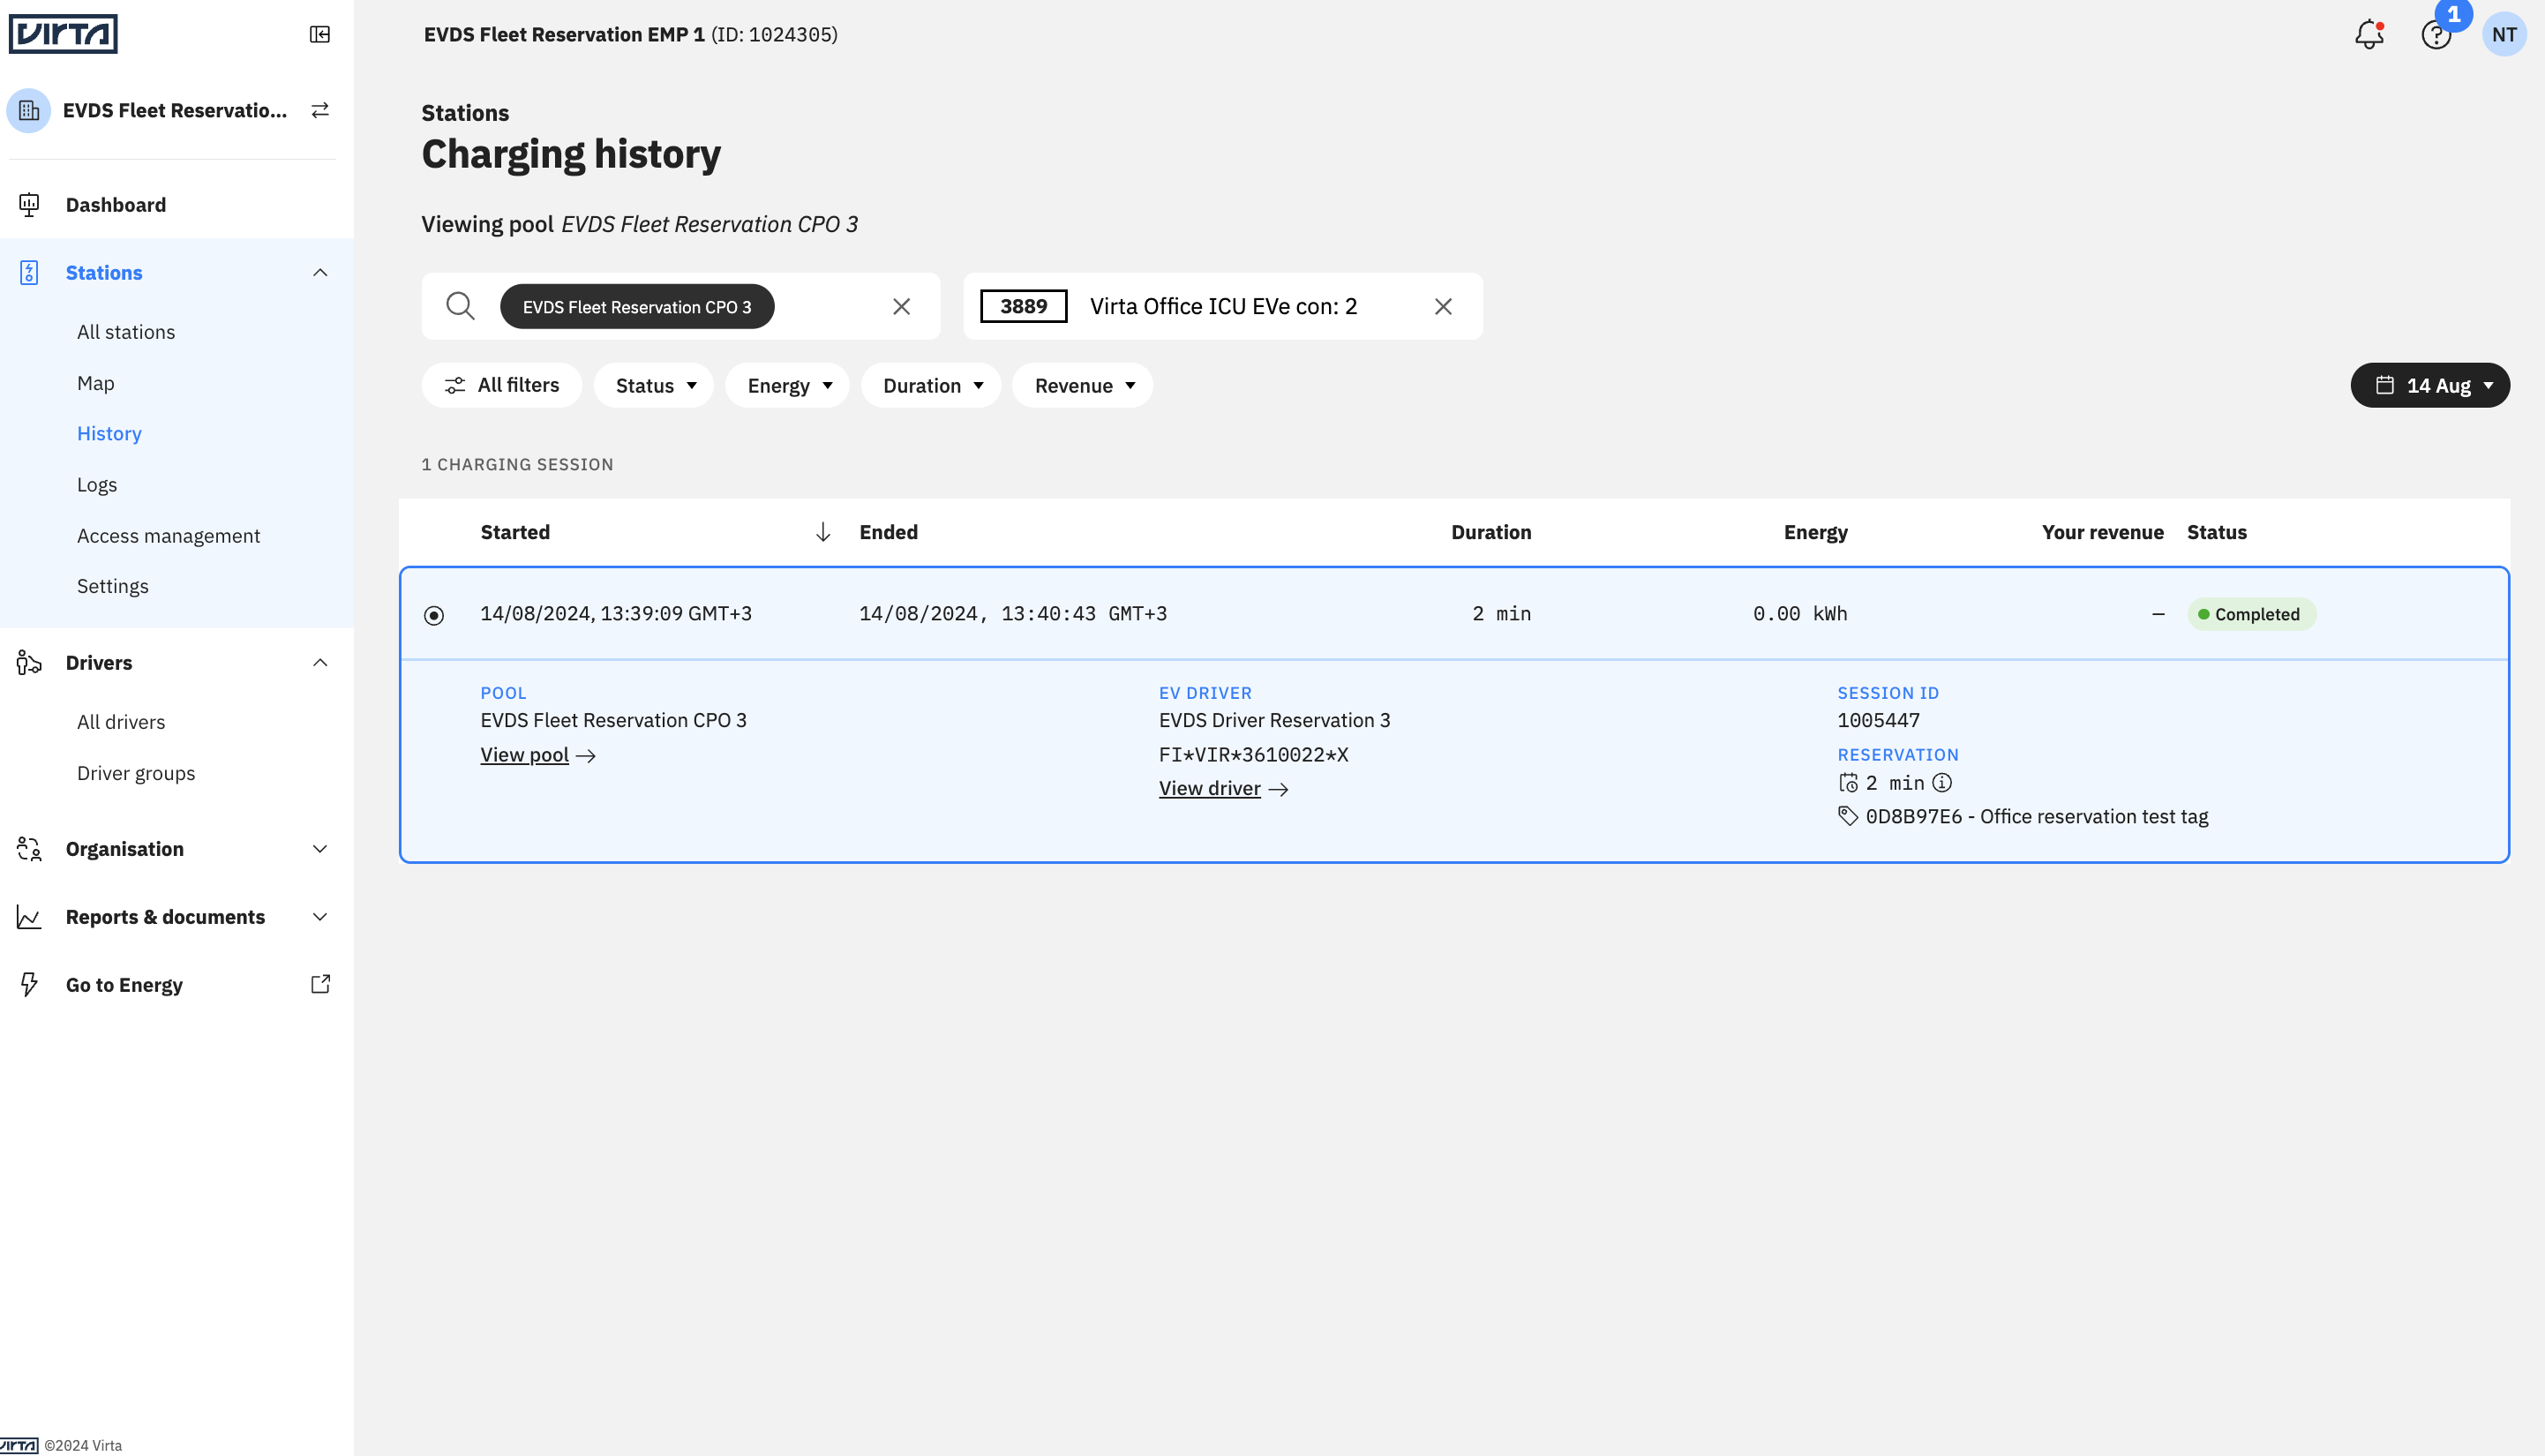The height and width of the screenshot is (1456, 2545).
Task: Click the organisation building avatar icon
Action: (29, 110)
